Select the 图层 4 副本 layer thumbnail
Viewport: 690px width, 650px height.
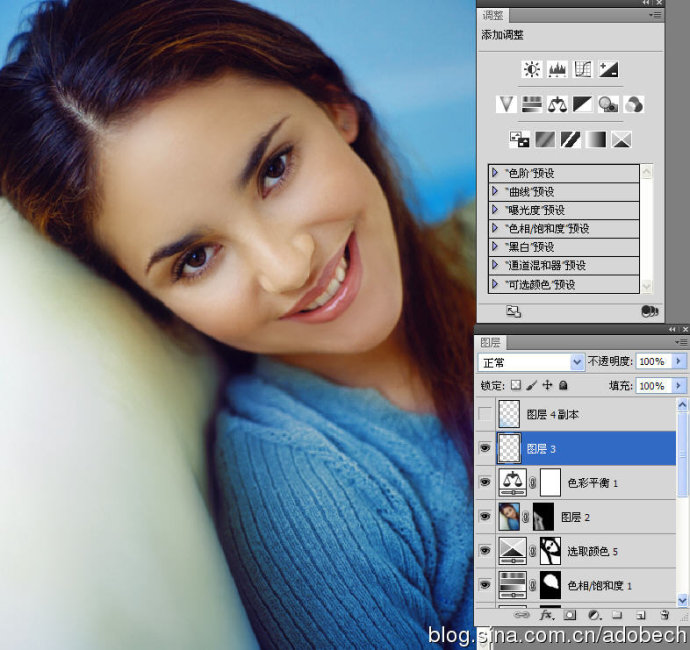click(509, 414)
